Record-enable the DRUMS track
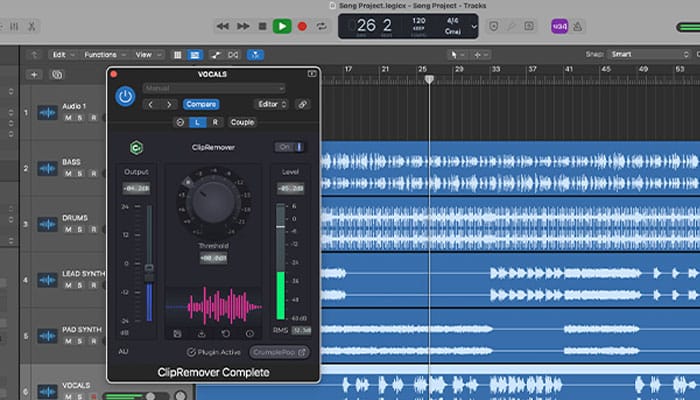 pos(93,229)
